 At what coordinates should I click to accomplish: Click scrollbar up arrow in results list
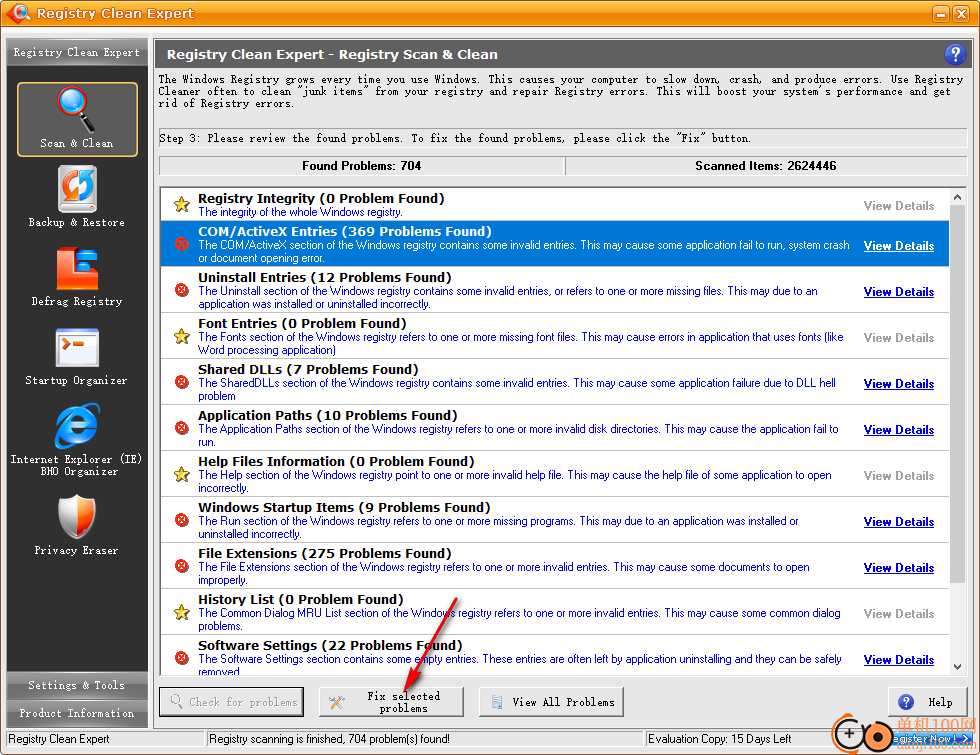point(957,198)
